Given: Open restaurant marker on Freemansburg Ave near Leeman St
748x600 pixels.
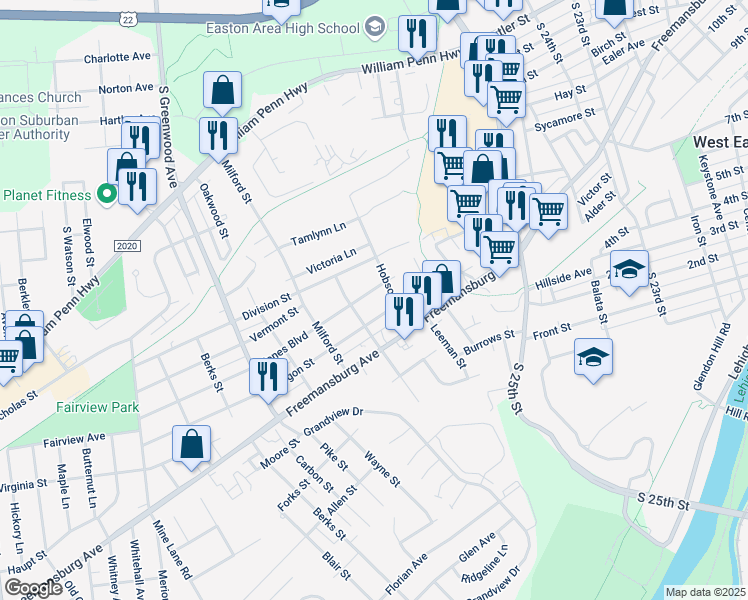Looking at the screenshot, I should (405, 315).
